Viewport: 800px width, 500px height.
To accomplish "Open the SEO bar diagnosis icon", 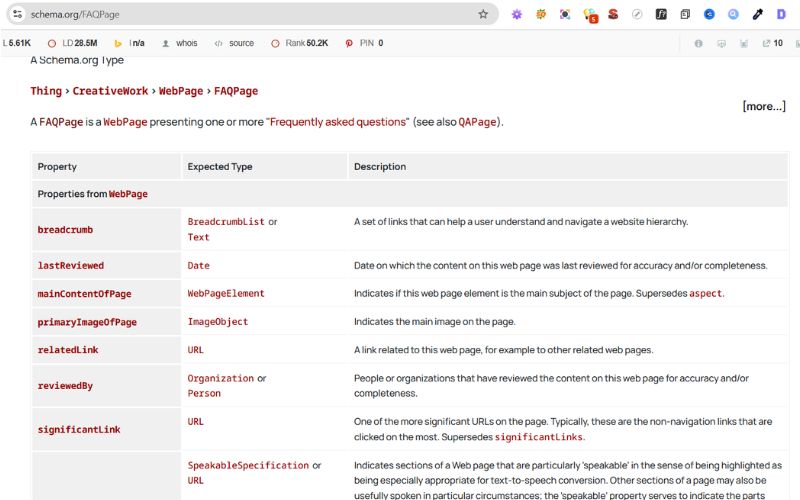I will 744,43.
